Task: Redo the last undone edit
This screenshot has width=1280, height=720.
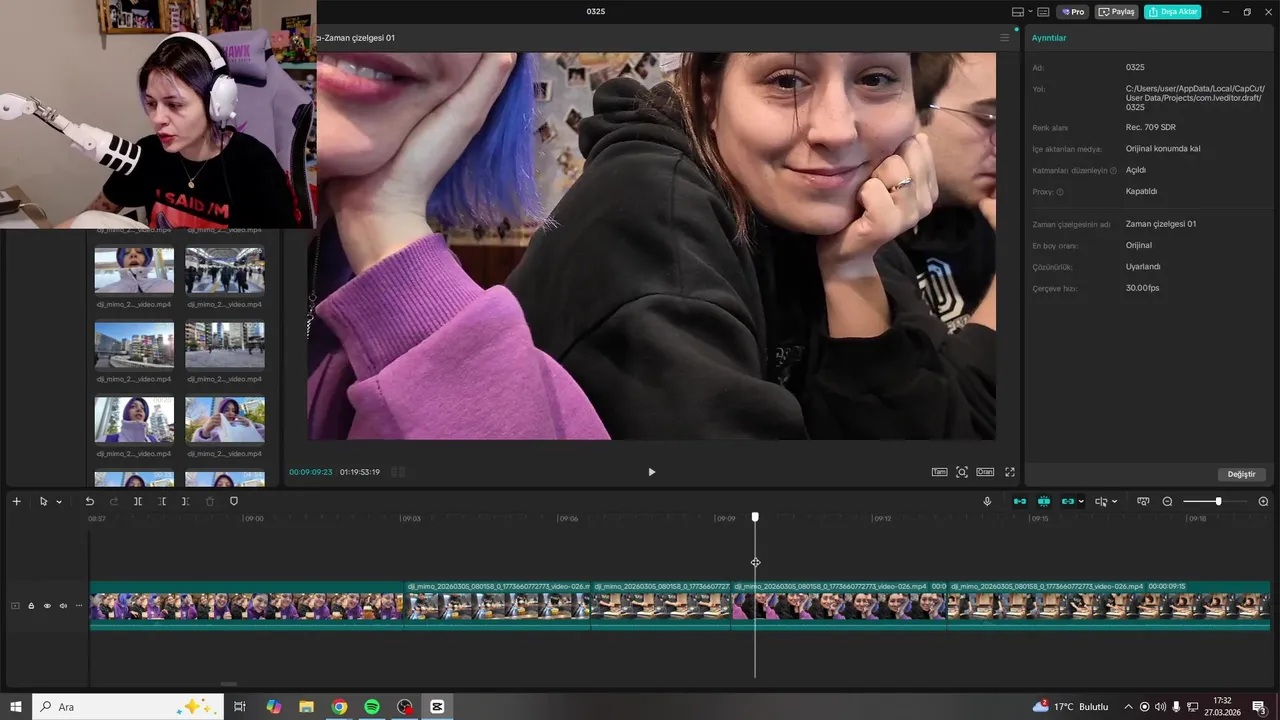Action: coord(113,501)
